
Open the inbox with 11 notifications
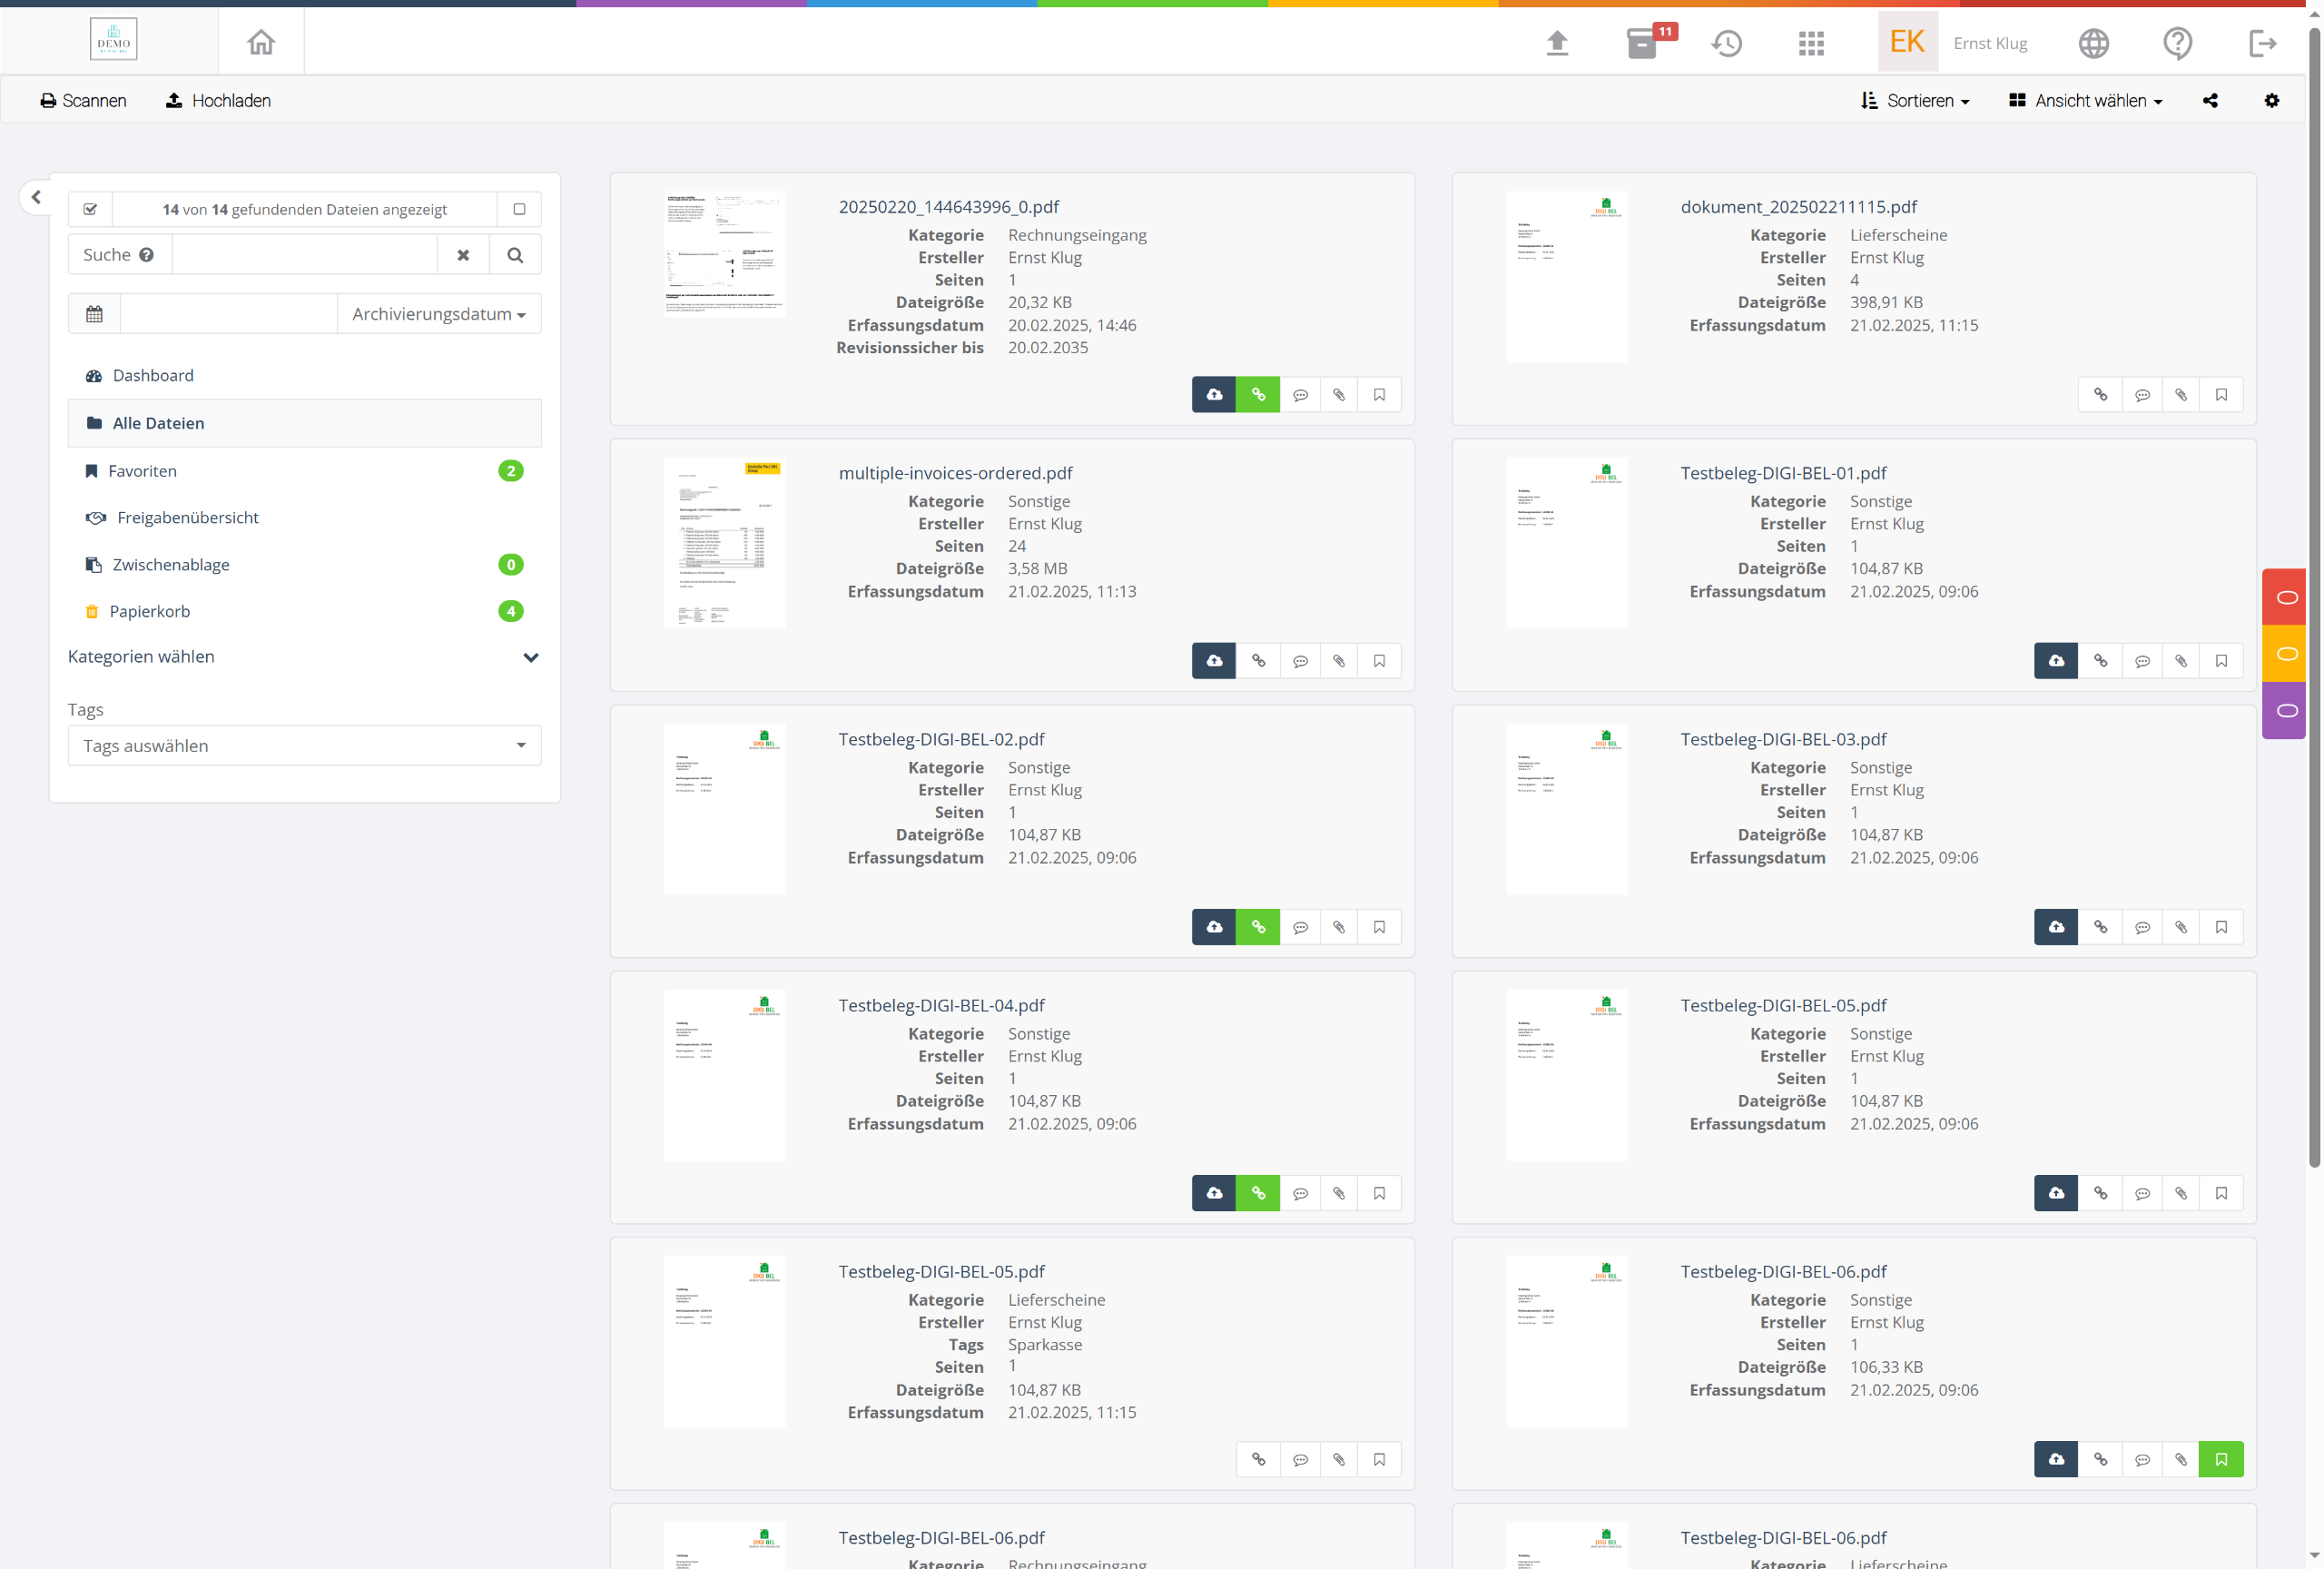click(x=1643, y=43)
